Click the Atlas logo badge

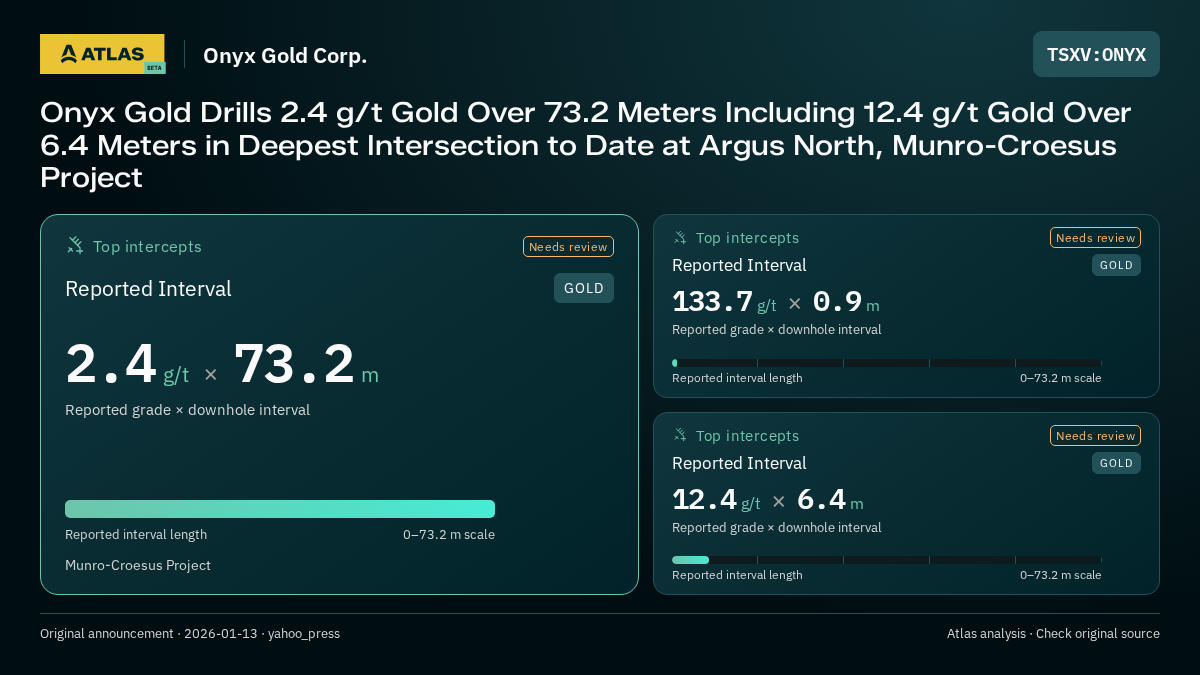click(x=103, y=54)
